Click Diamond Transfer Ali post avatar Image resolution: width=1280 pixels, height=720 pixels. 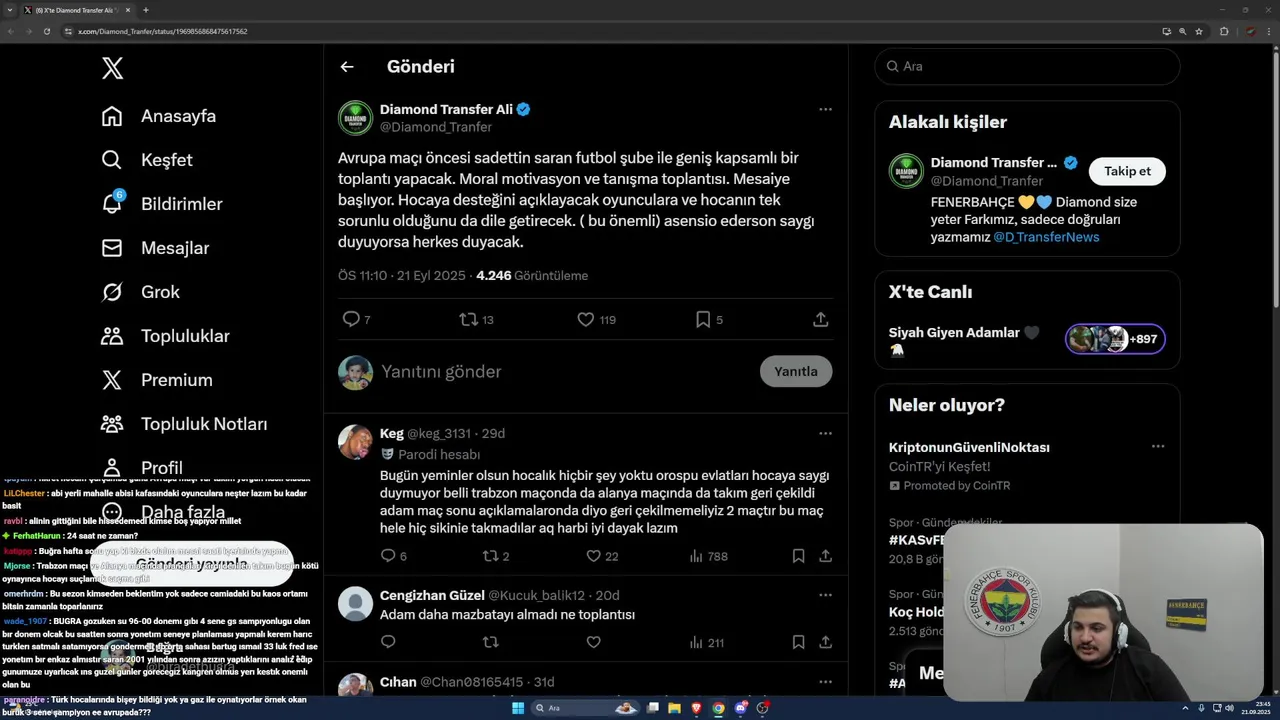point(355,117)
